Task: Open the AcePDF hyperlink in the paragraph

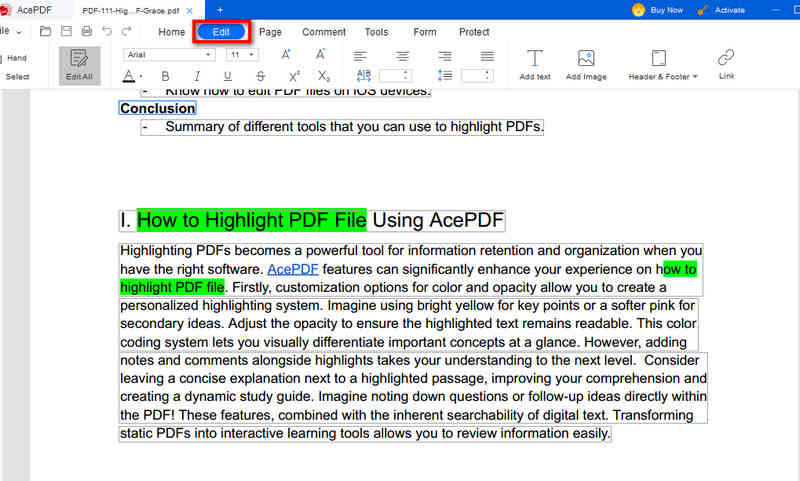Action: [x=293, y=269]
